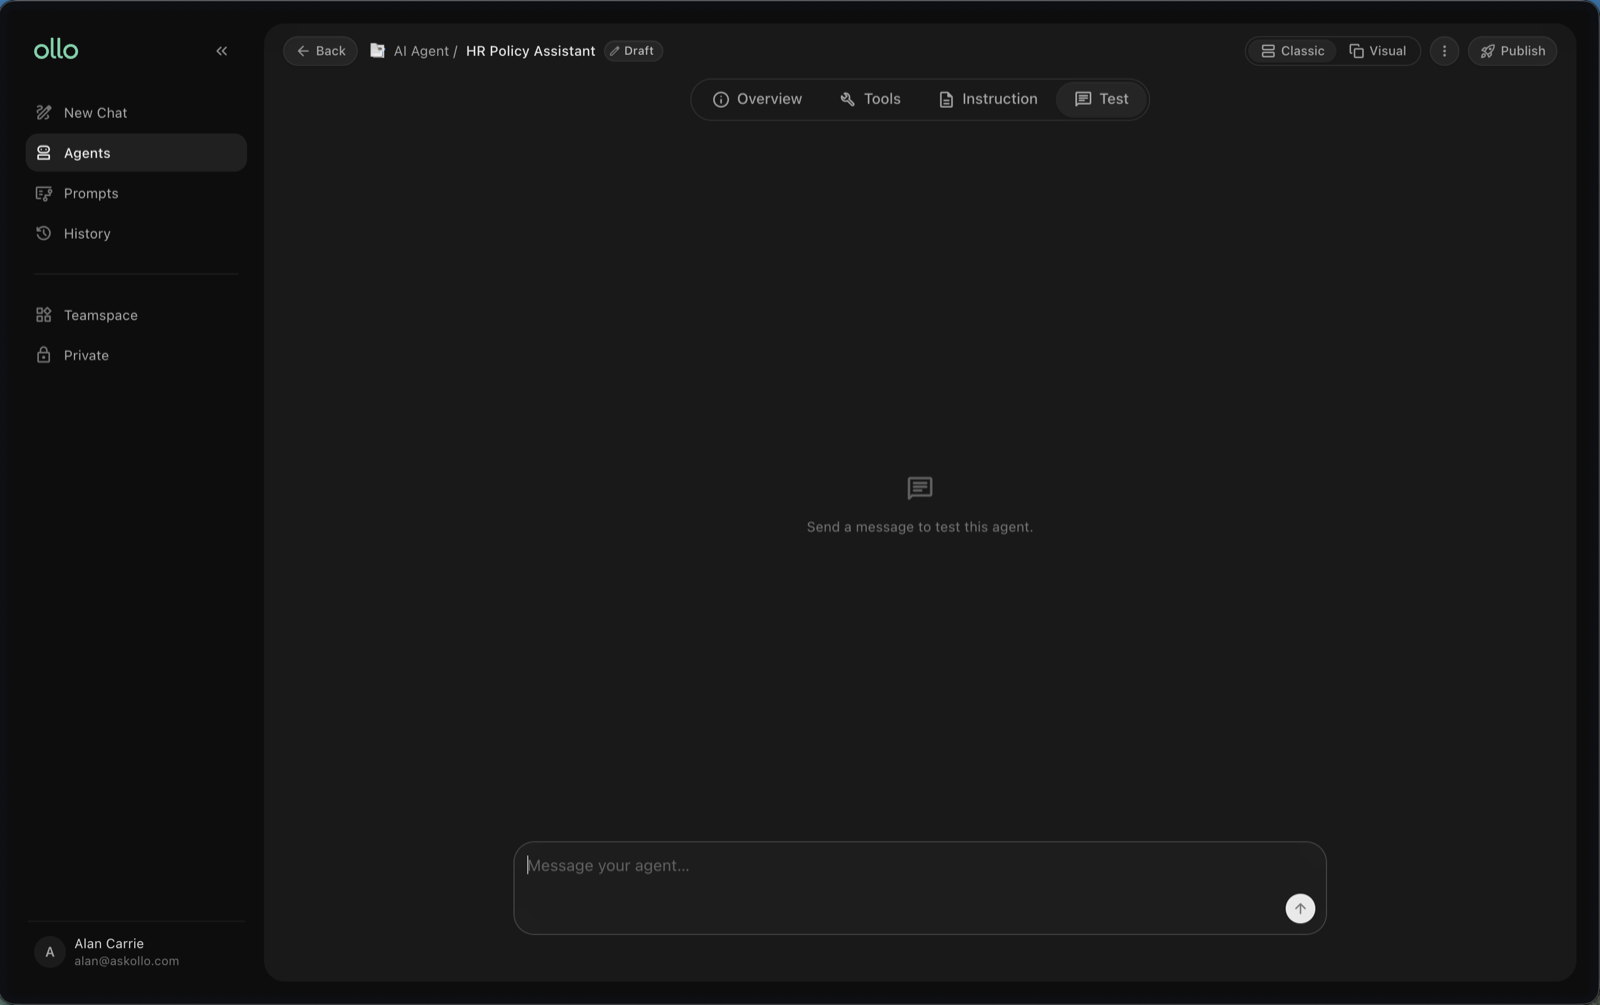1600x1005 pixels.
Task: Open the three-dot more options menu
Action: [x=1444, y=51]
